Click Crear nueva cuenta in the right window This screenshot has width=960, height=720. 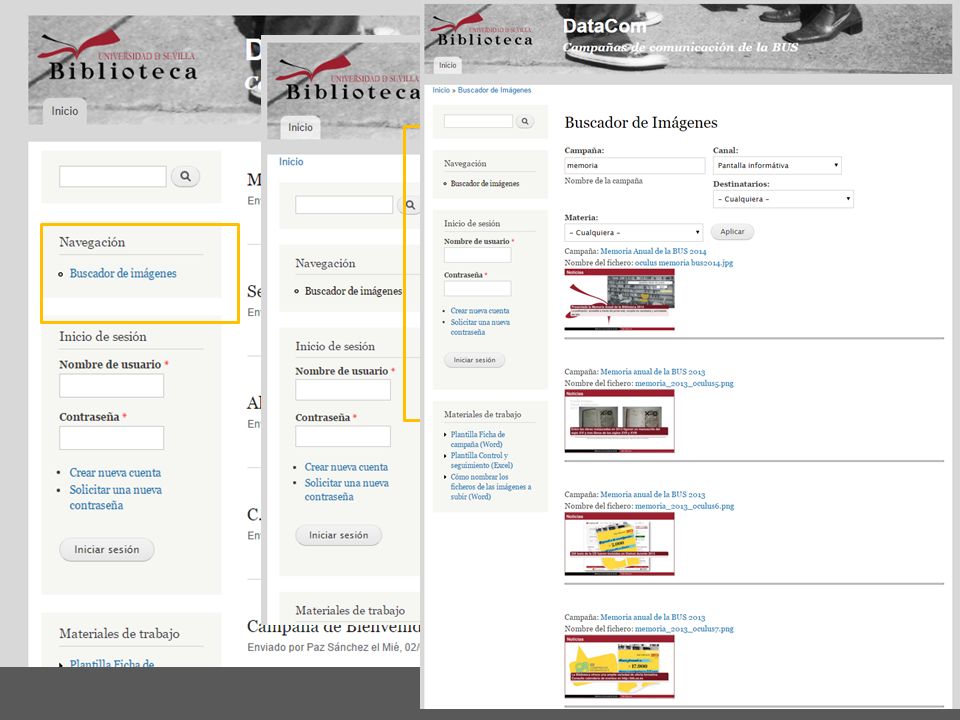(480, 311)
